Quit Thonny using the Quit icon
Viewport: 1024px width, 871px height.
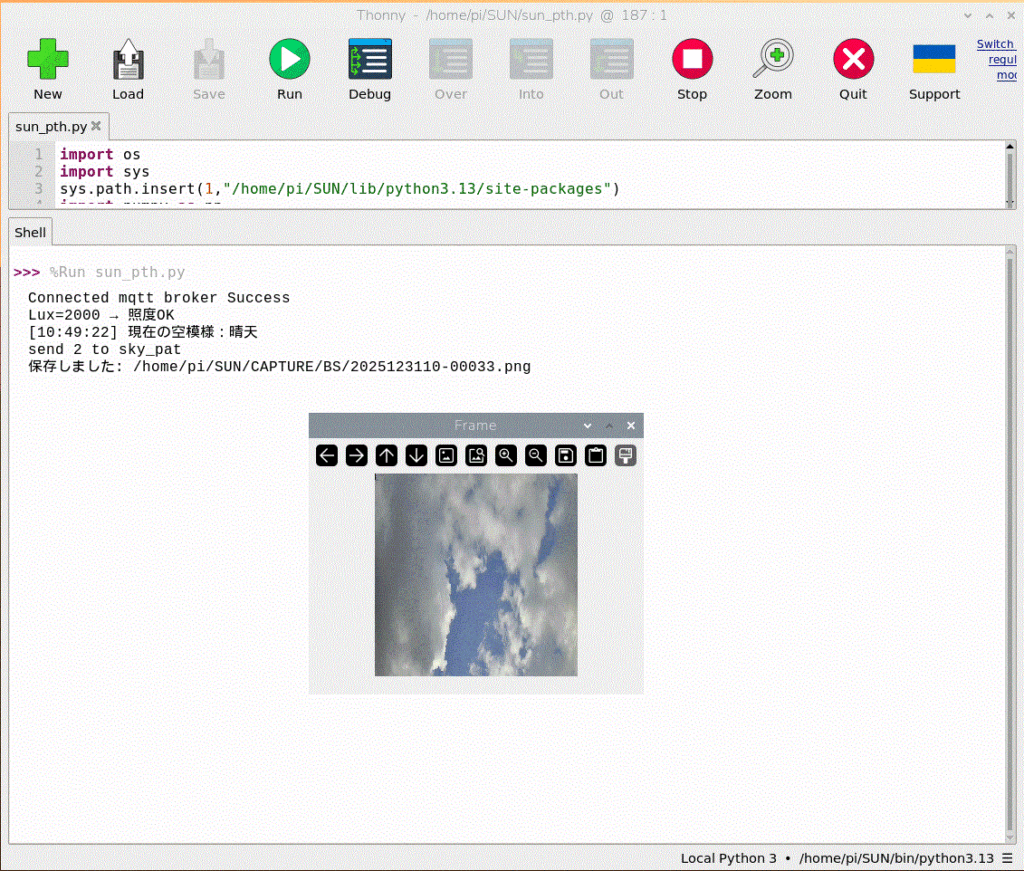point(853,60)
